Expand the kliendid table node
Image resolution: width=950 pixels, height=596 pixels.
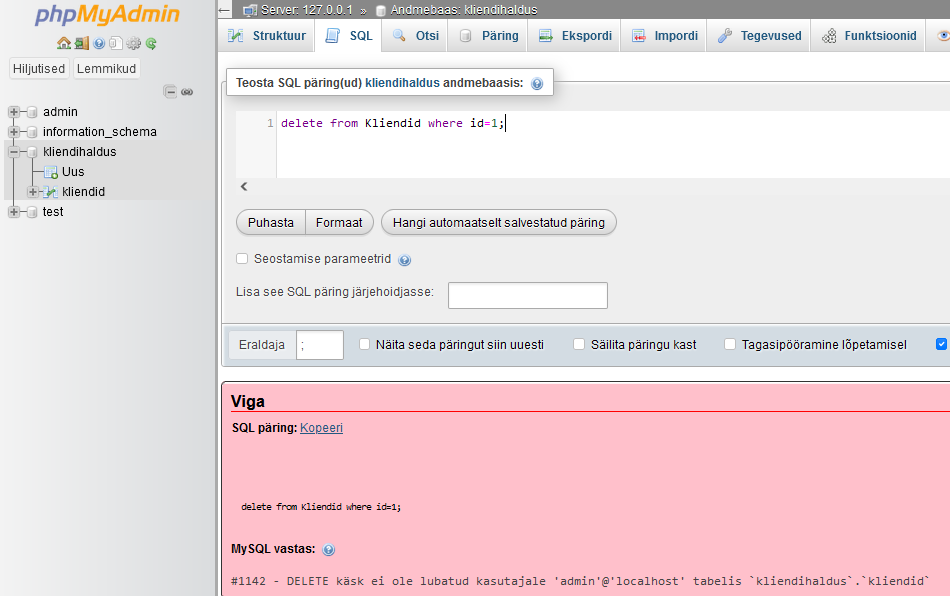coord(33,192)
